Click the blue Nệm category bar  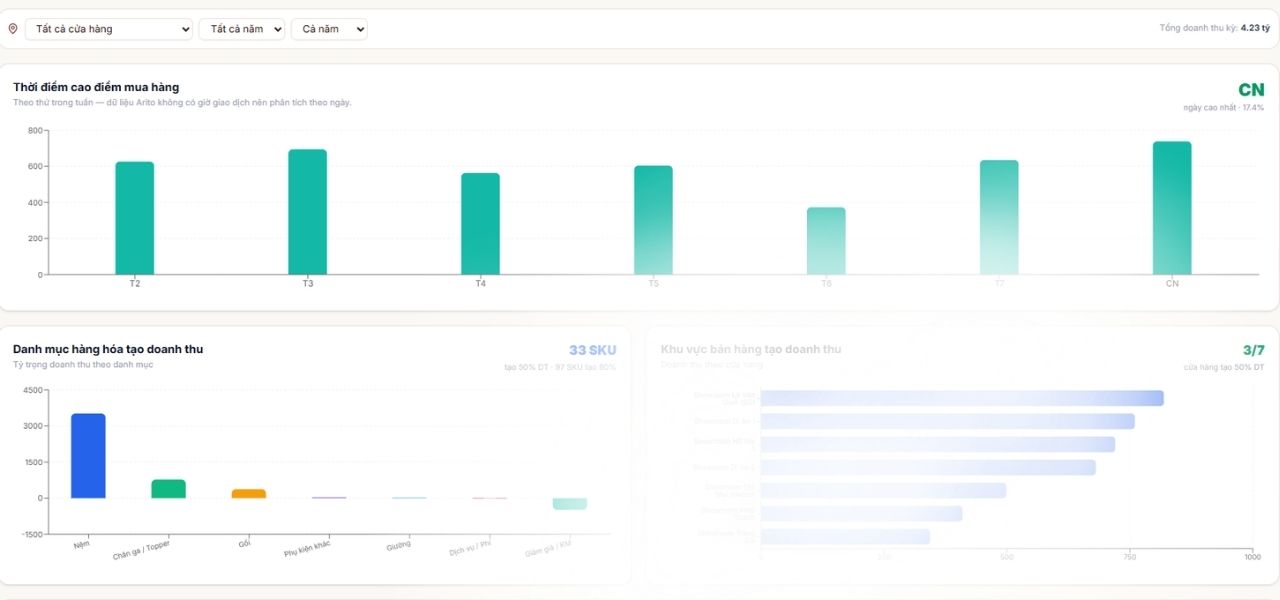pyautogui.click(x=88, y=456)
